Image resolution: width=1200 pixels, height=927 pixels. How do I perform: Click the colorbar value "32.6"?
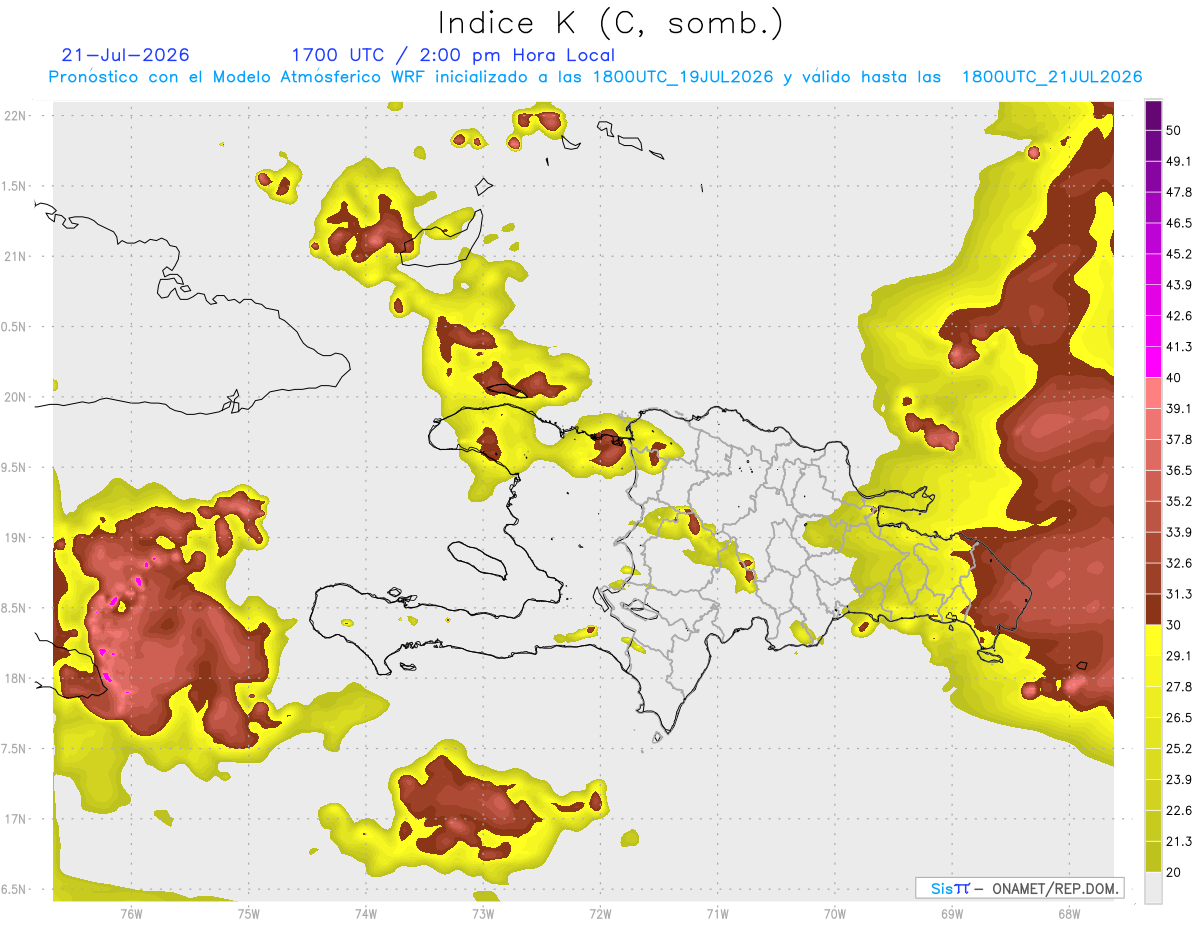click(x=1179, y=563)
